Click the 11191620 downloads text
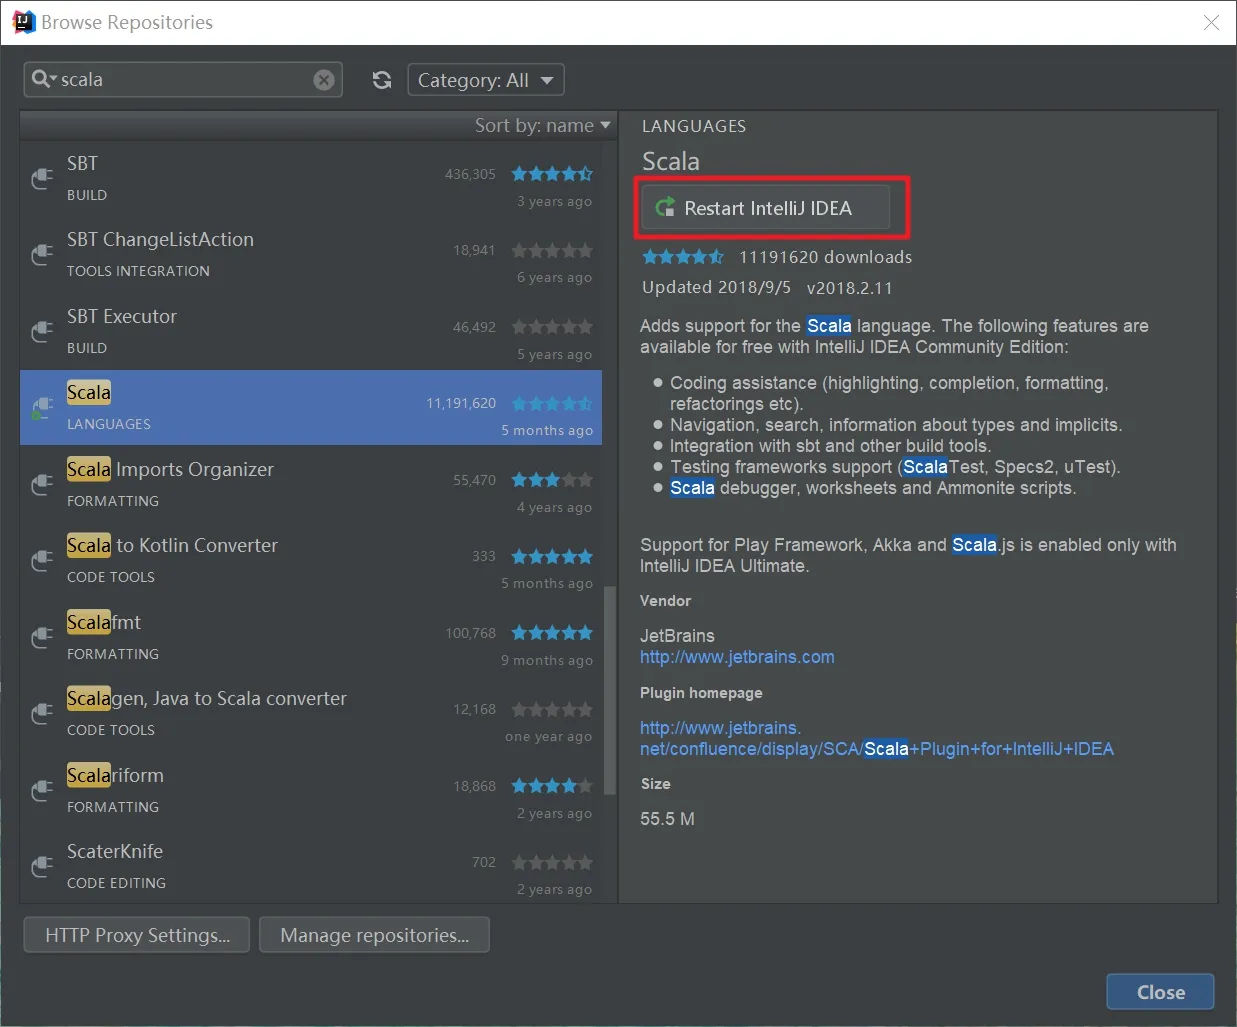Screen dimensions: 1237x1027 (825, 257)
